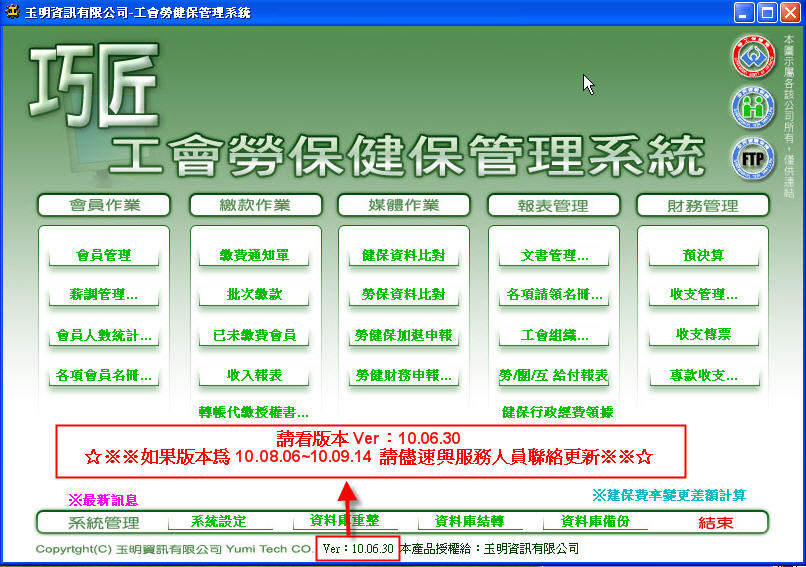Open 預決算
806x567 pixels.
[704, 255]
